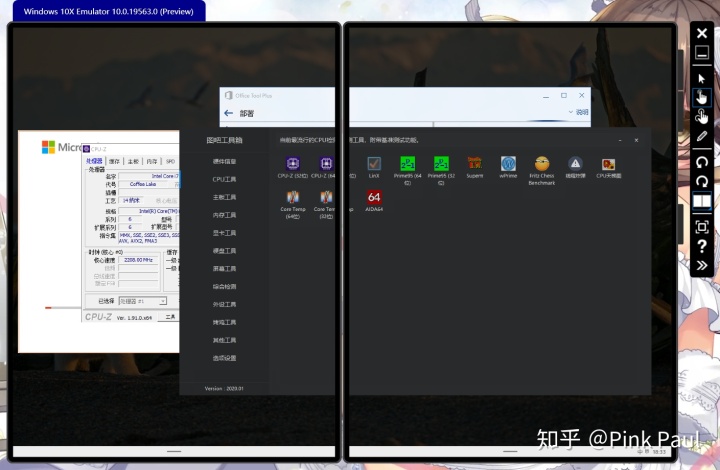The image size is (720, 470).
Task: Switch to 内存 tab in CPU-Z
Action: [152, 162]
